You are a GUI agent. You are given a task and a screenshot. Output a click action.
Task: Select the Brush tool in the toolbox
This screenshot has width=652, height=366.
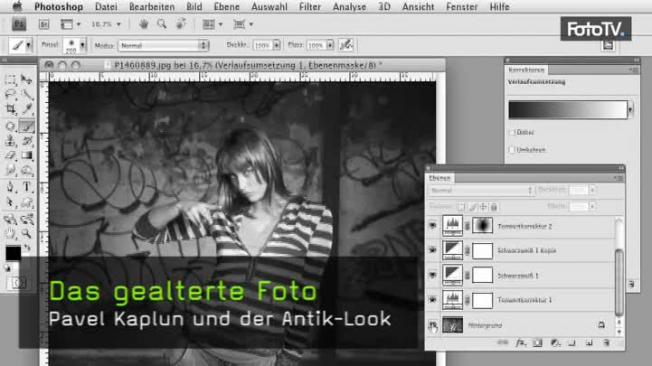[27, 126]
